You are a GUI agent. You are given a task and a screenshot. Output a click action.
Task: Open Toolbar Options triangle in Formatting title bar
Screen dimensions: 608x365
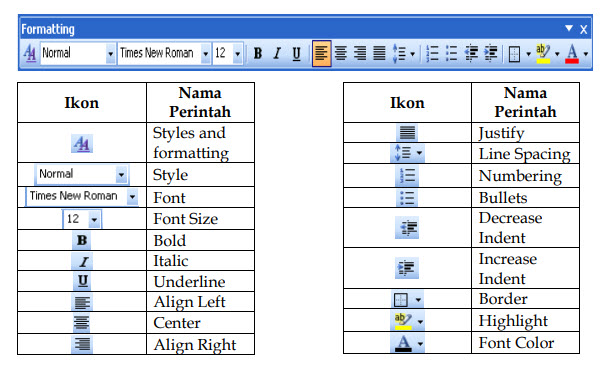click(569, 28)
